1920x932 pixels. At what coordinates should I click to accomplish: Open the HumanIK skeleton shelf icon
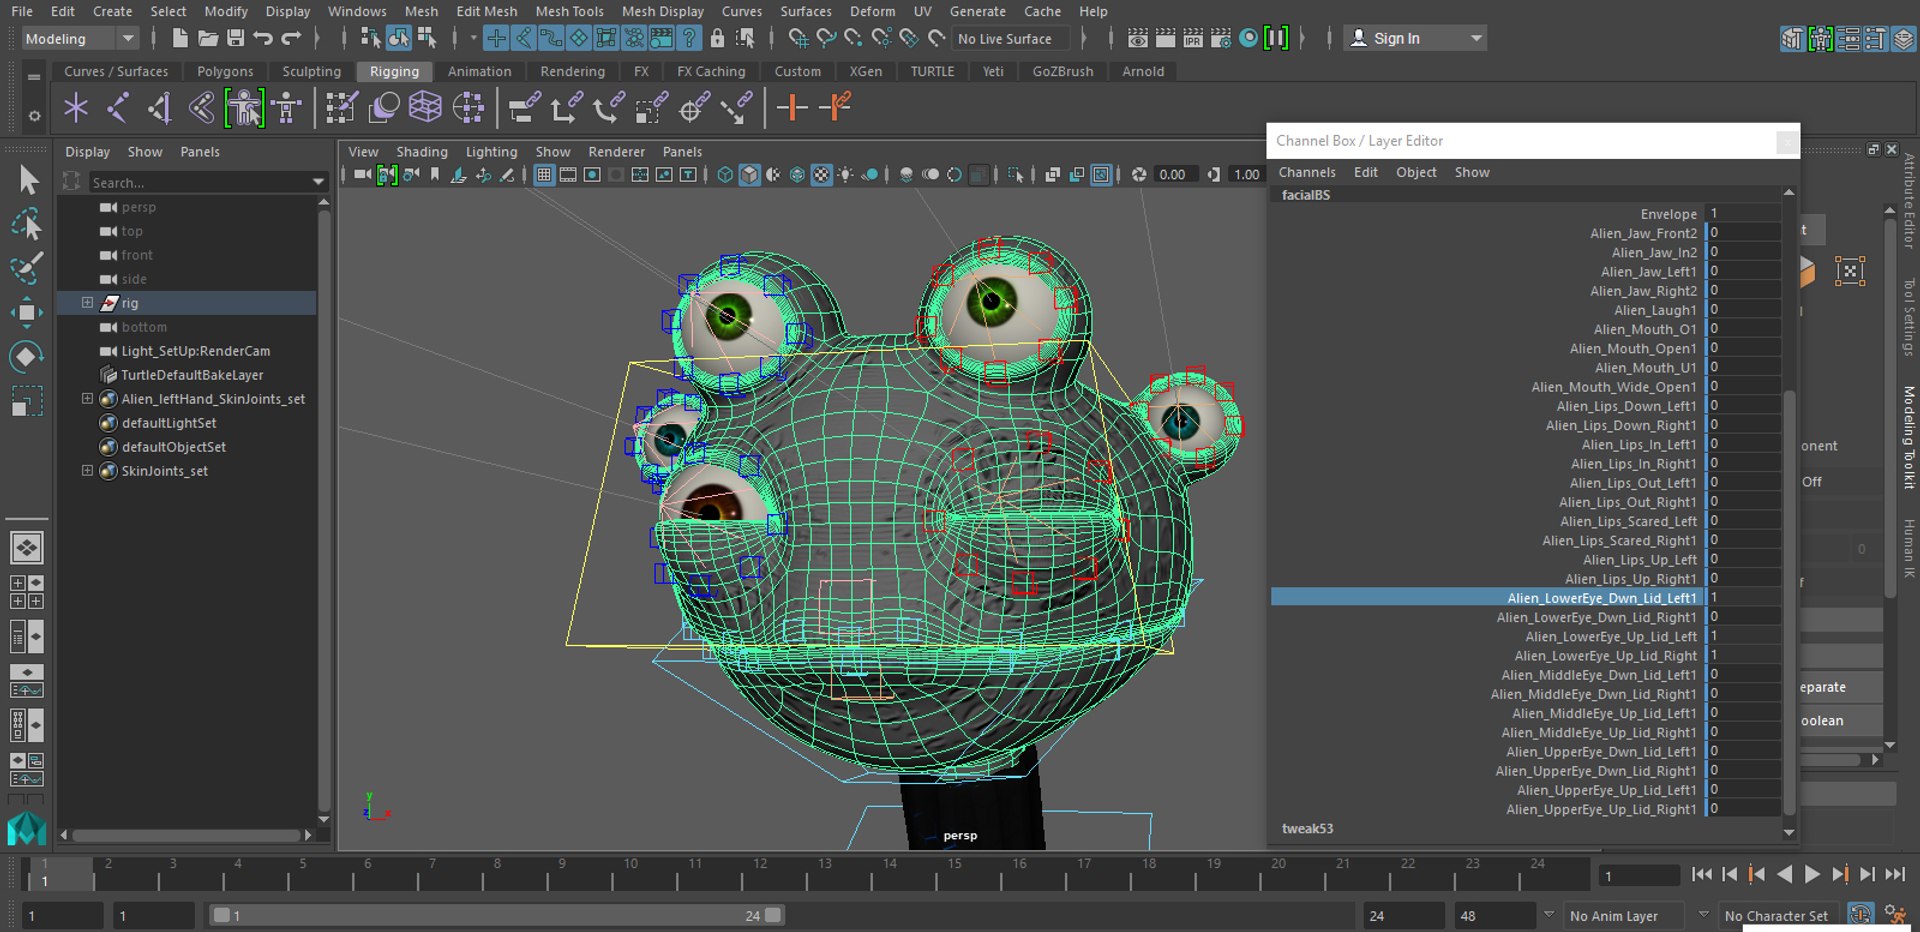[x=287, y=107]
